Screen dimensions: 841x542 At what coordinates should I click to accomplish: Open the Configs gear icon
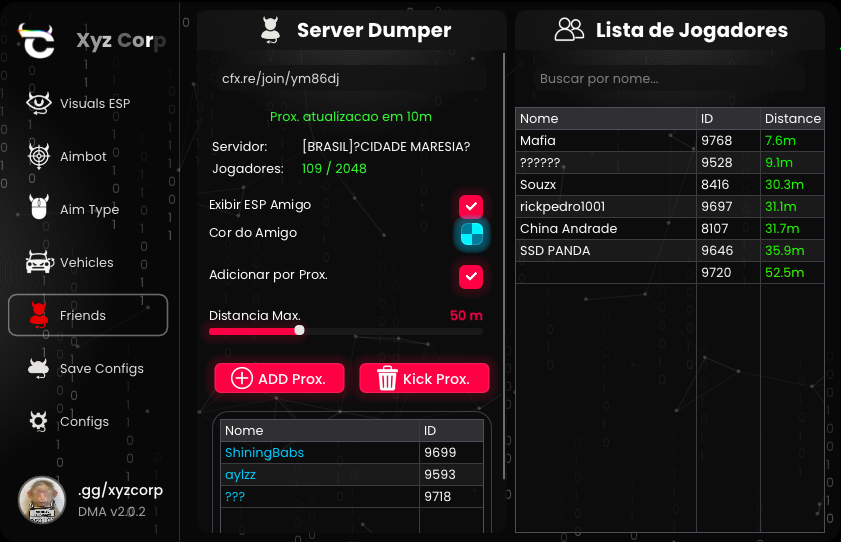coord(38,421)
